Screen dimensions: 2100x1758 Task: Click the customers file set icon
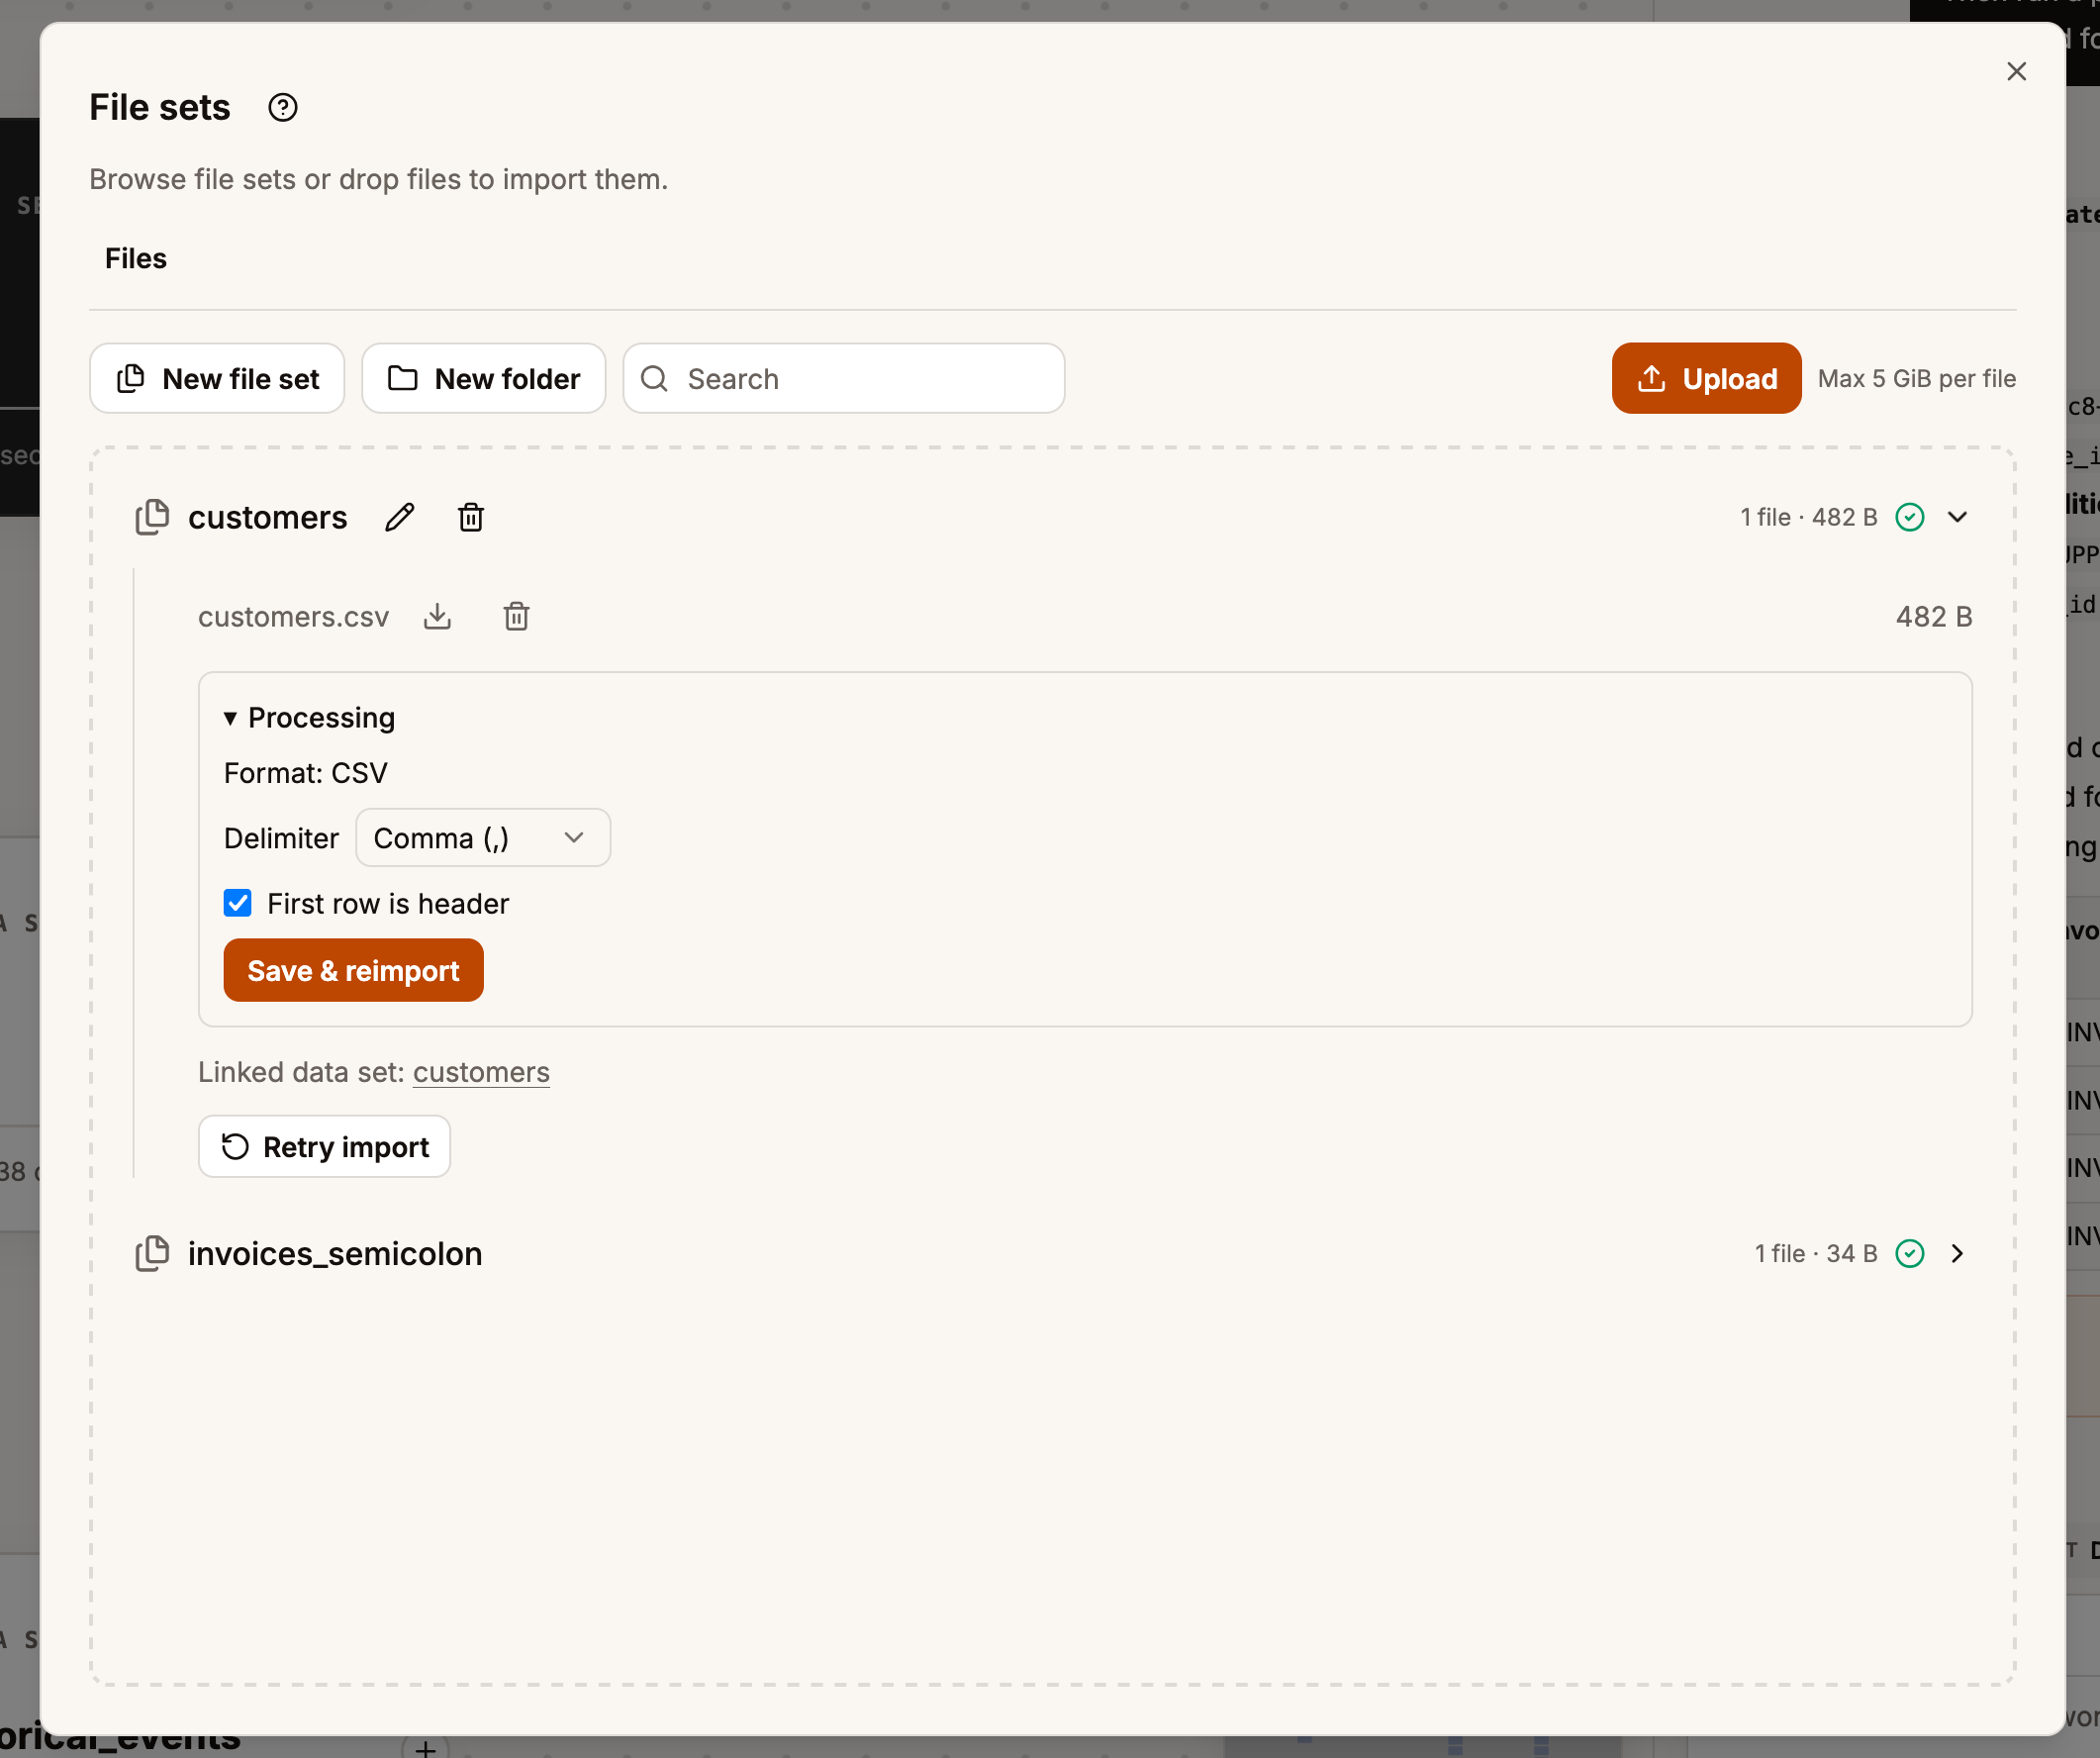(152, 517)
